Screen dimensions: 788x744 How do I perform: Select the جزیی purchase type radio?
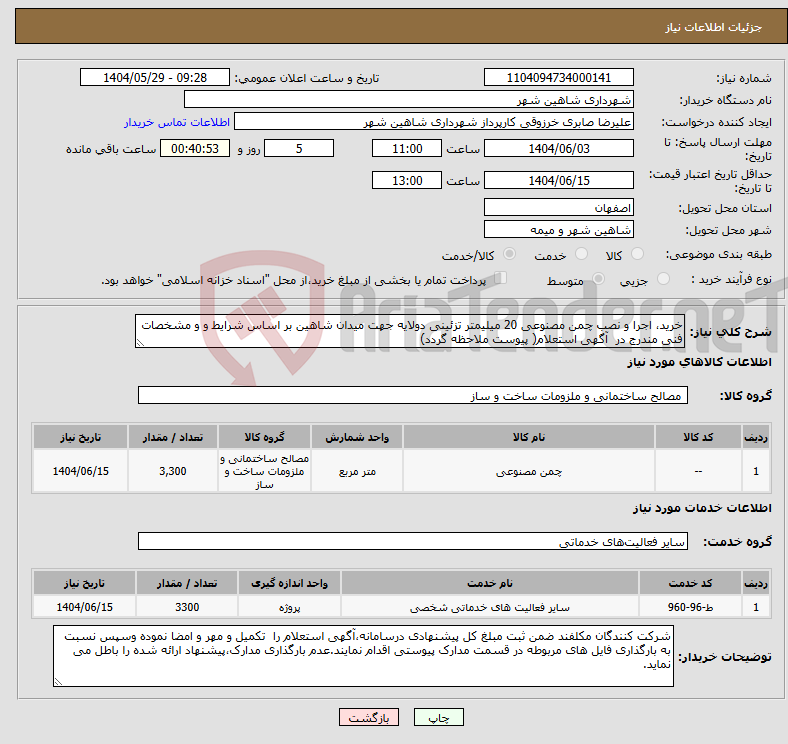click(x=663, y=278)
